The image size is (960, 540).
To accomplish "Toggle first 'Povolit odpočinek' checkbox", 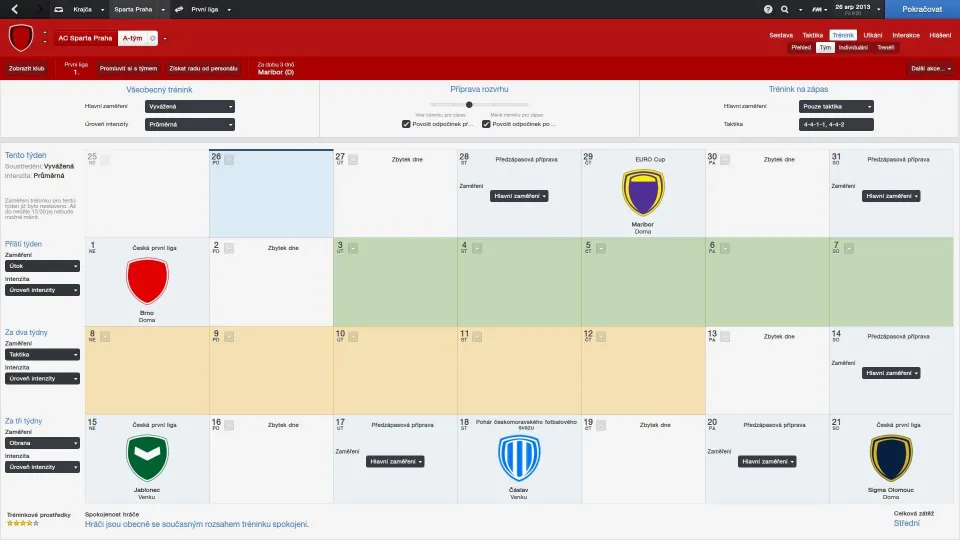I will point(406,124).
